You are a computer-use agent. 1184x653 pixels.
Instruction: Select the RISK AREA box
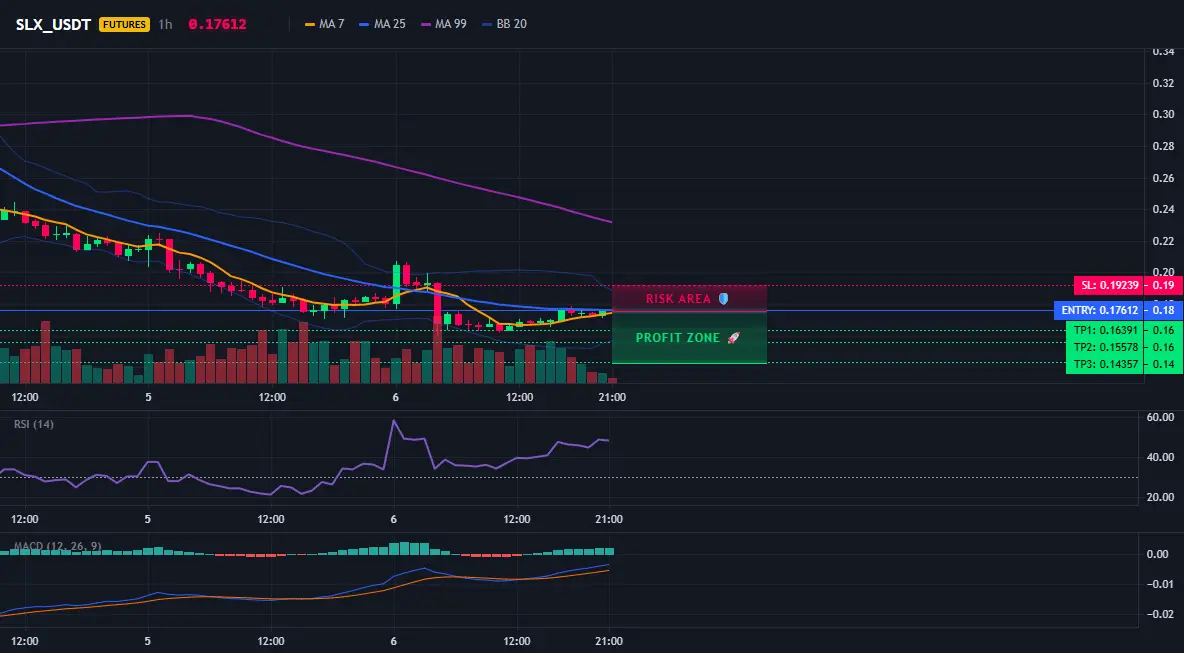pyautogui.click(x=689, y=298)
